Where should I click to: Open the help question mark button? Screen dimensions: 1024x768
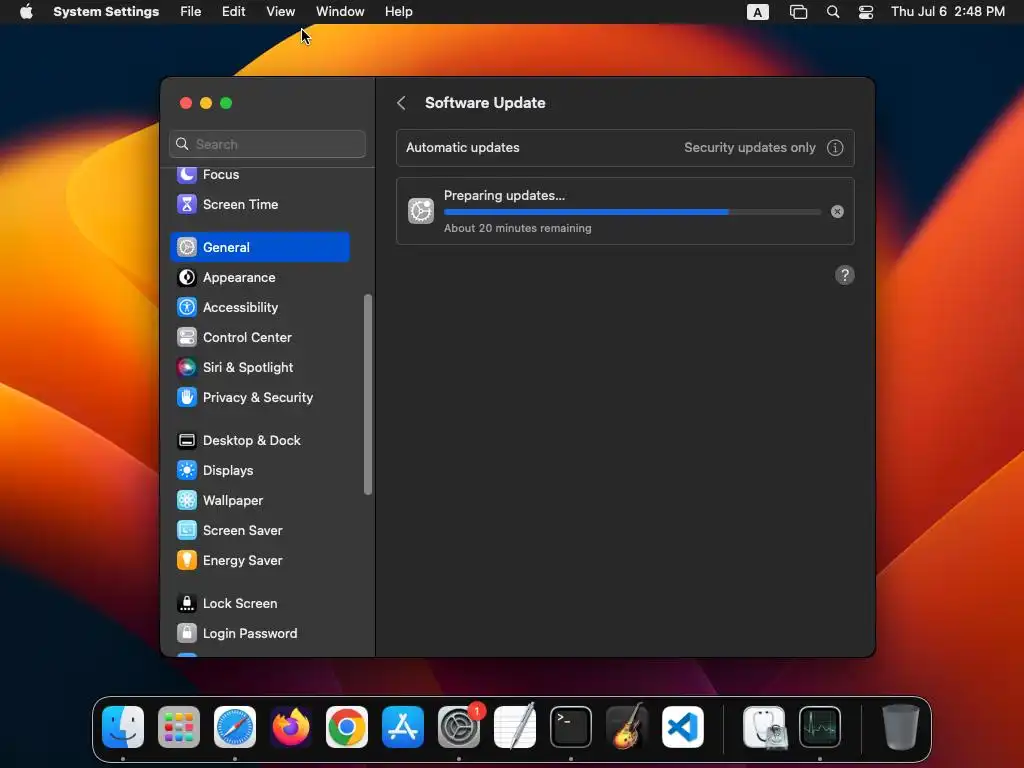(x=844, y=275)
